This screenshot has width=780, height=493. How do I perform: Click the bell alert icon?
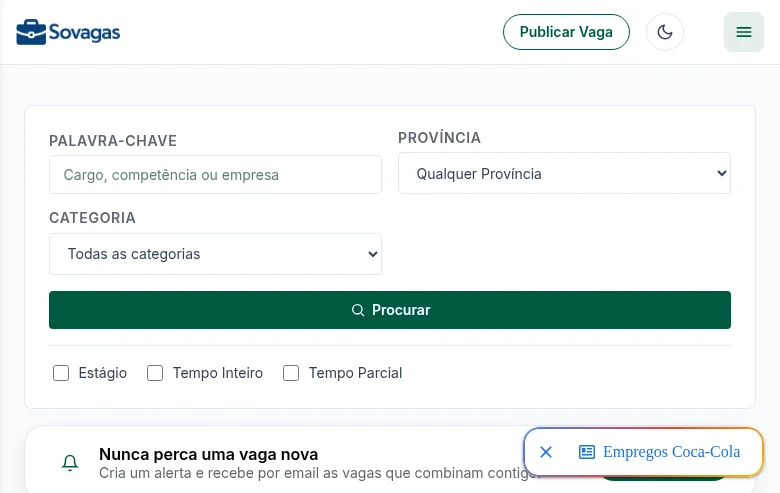click(x=70, y=463)
